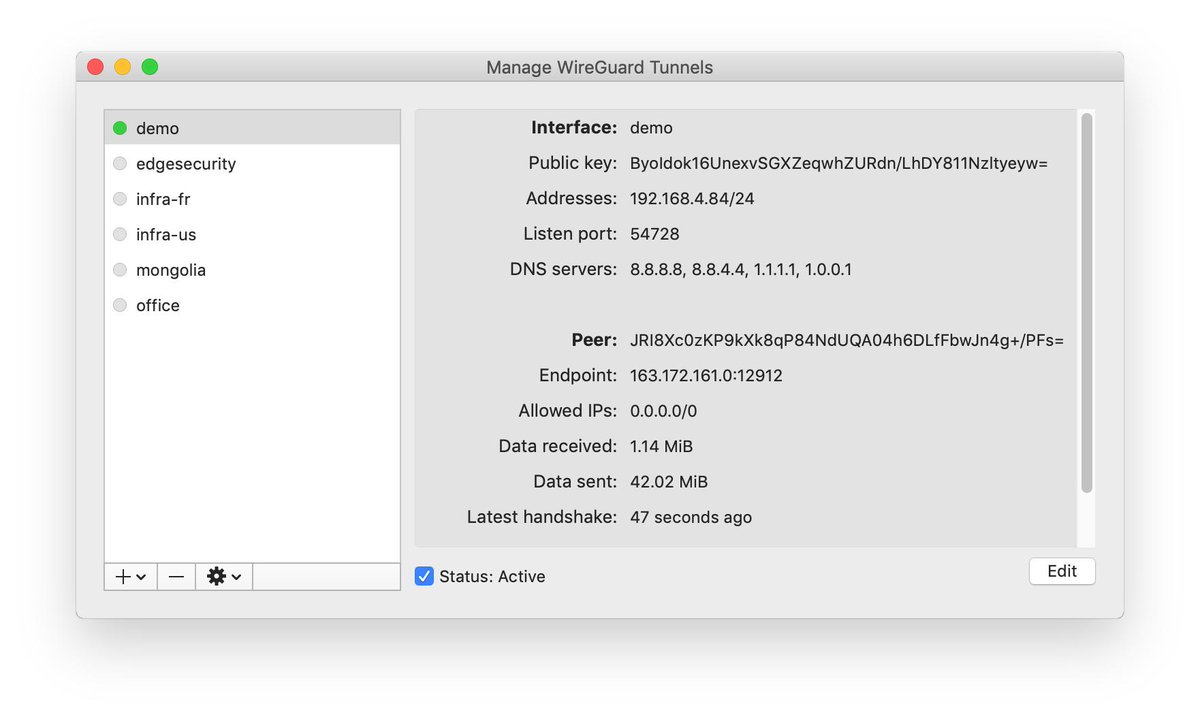1200x719 pixels.
Task: Click the gray status dot beside office
Action: 120,306
